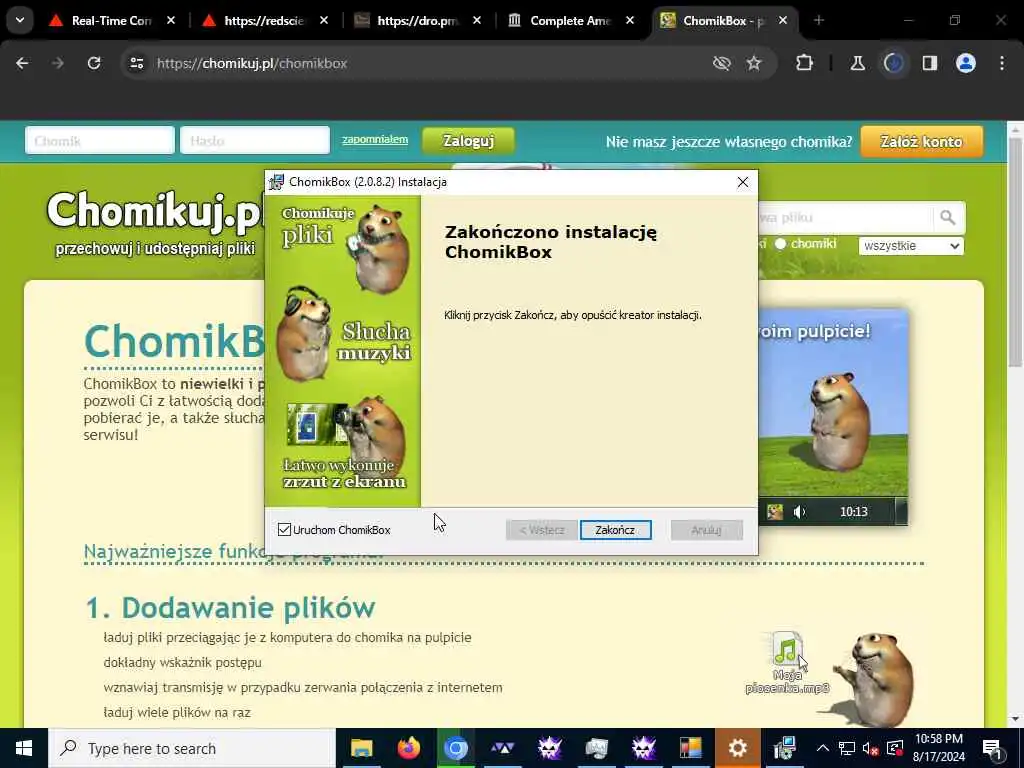
Task: Click the hamster icon in preview taskbar
Action: (x=775, y=512)
